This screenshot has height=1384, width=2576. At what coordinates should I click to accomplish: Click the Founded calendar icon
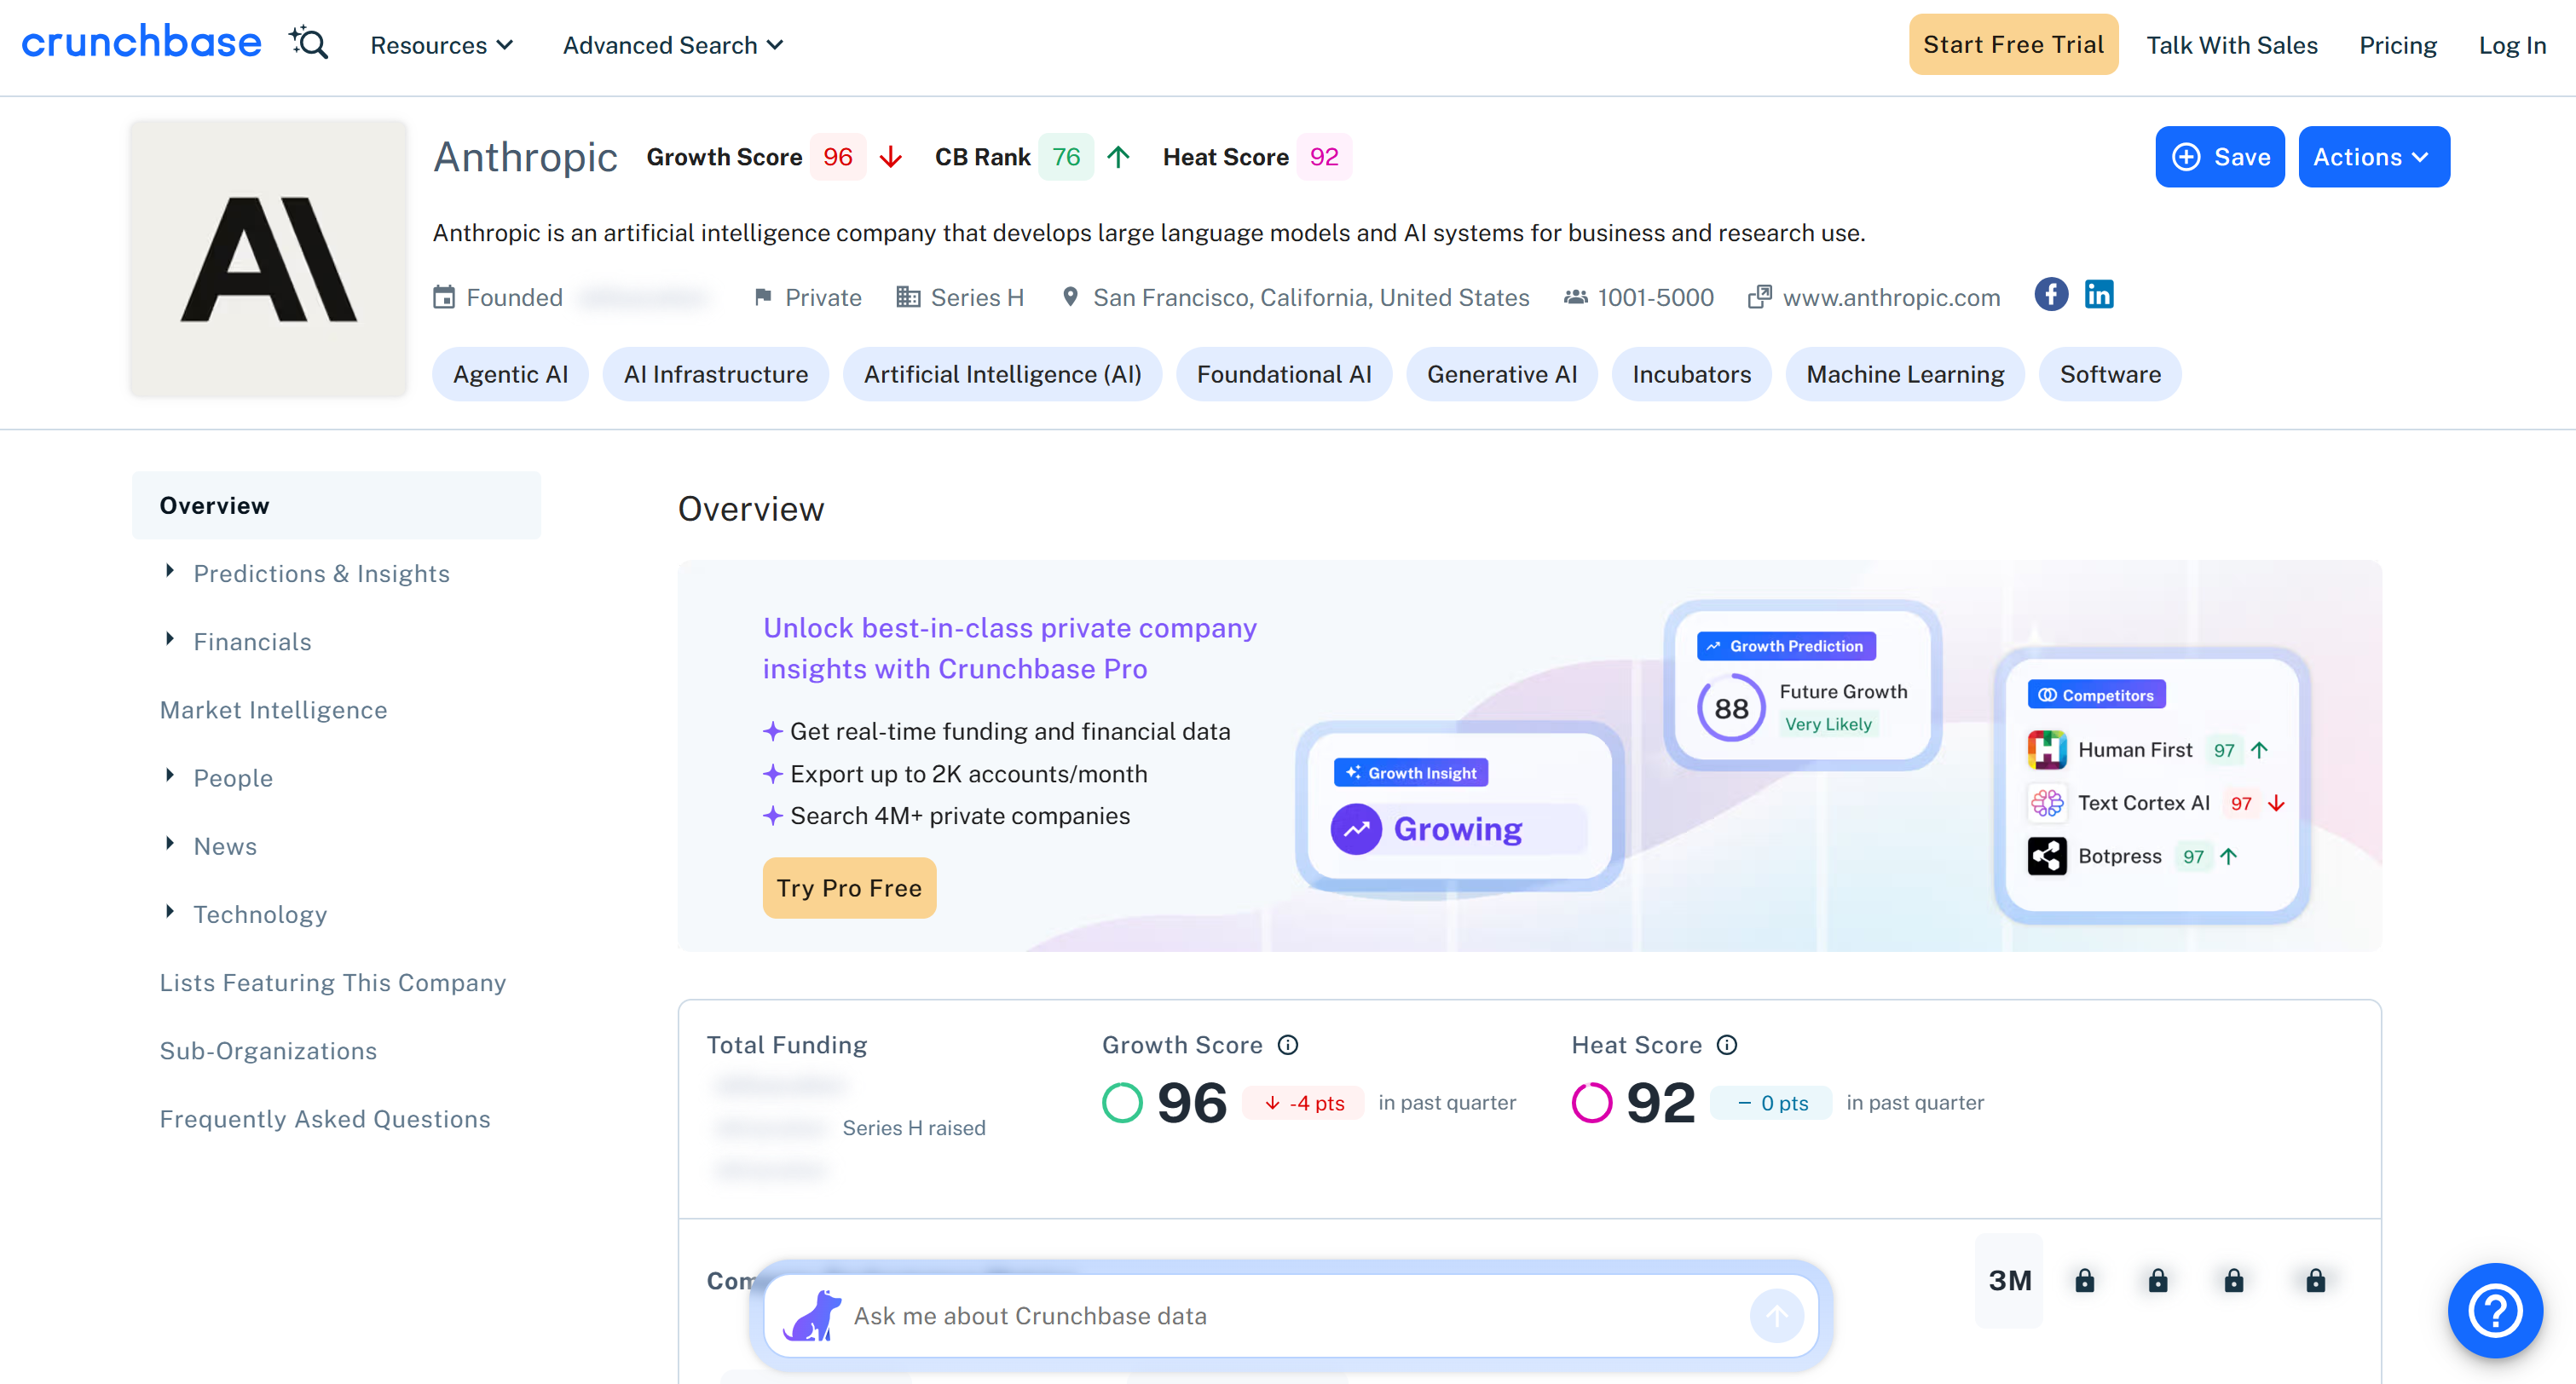444,298
